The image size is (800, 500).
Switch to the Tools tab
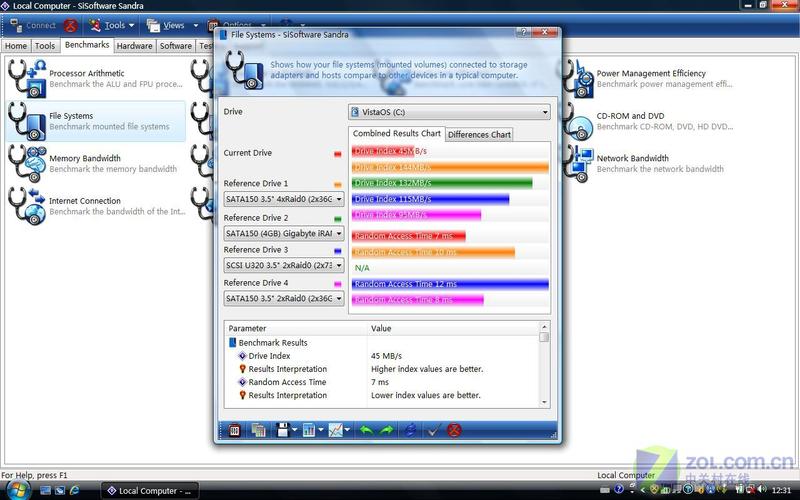point(45,46)
